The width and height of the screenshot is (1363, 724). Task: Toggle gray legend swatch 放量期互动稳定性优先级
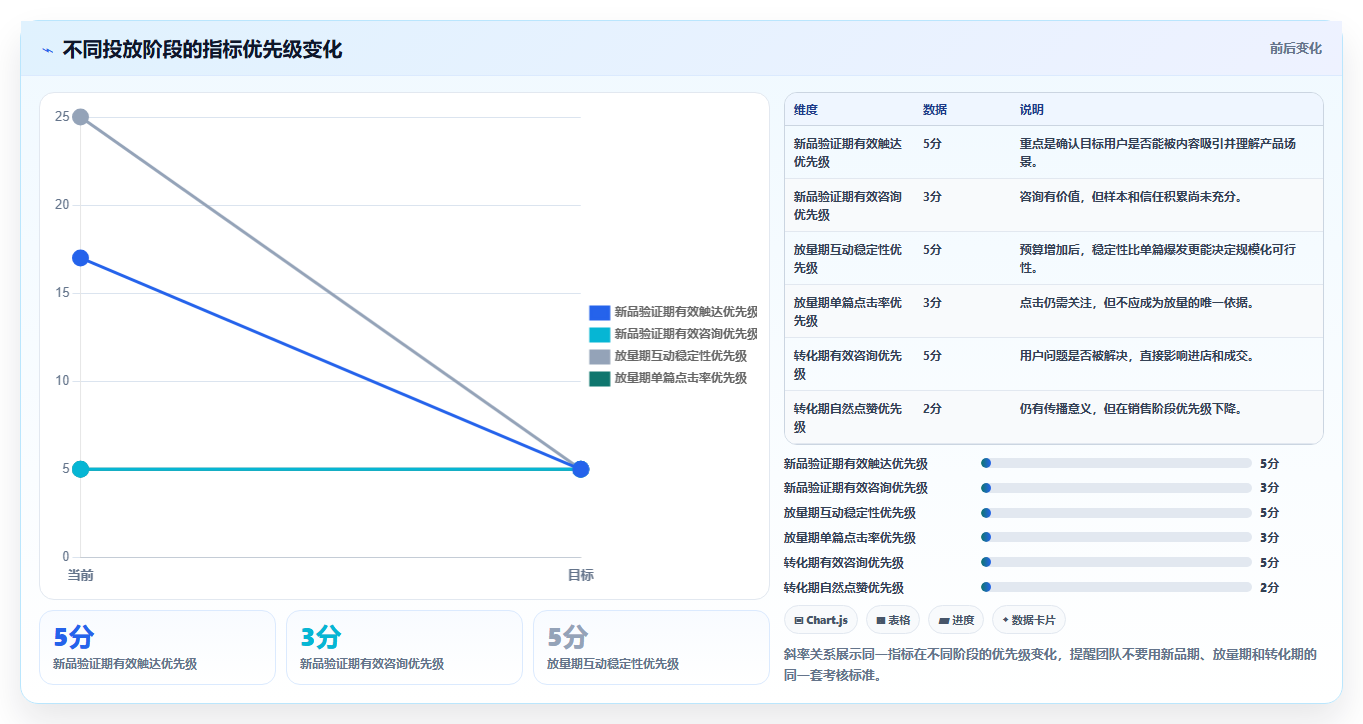tap(599, 356)
